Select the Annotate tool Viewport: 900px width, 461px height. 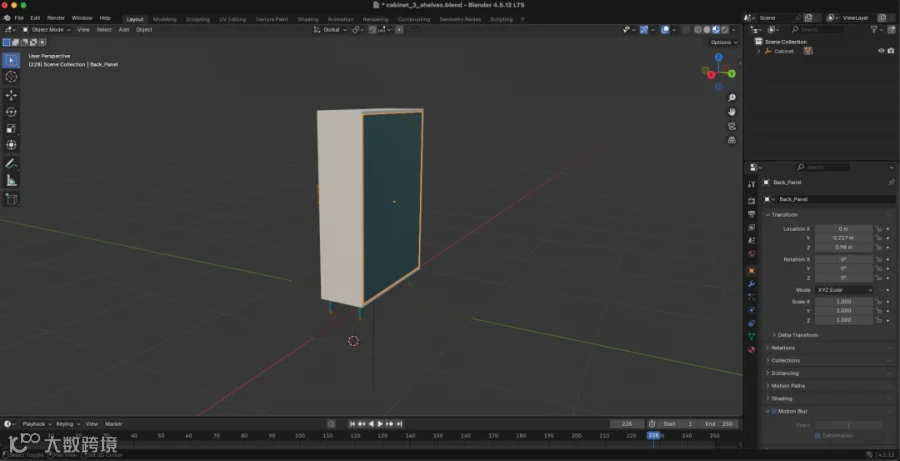(11, 164)
